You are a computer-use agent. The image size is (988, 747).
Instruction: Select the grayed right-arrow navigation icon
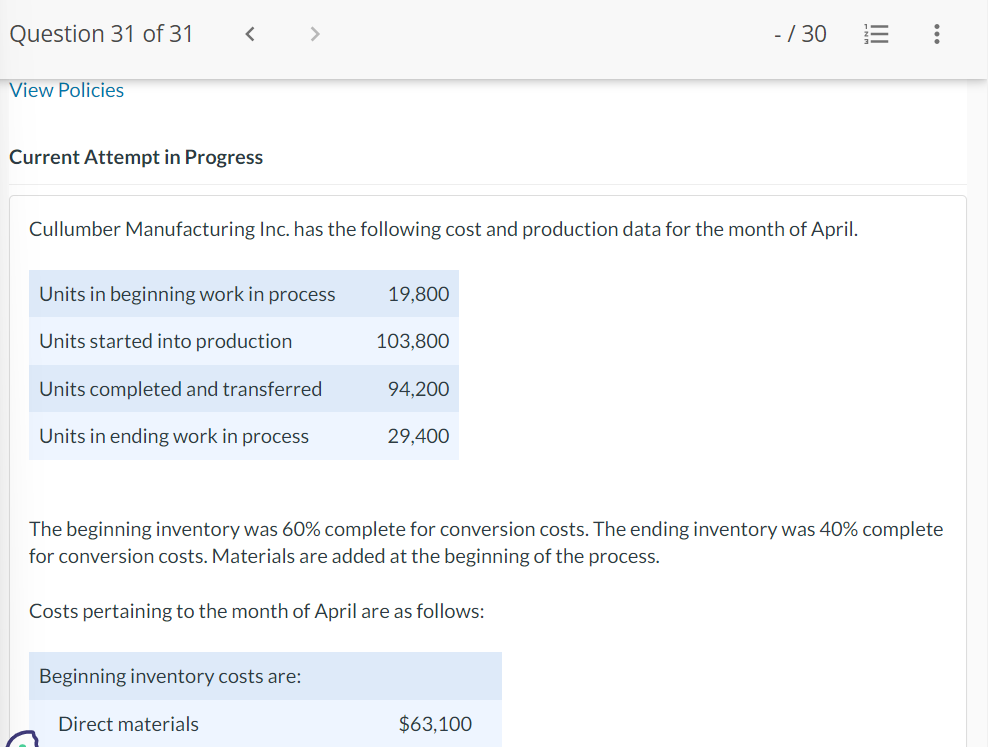(314, 33)
